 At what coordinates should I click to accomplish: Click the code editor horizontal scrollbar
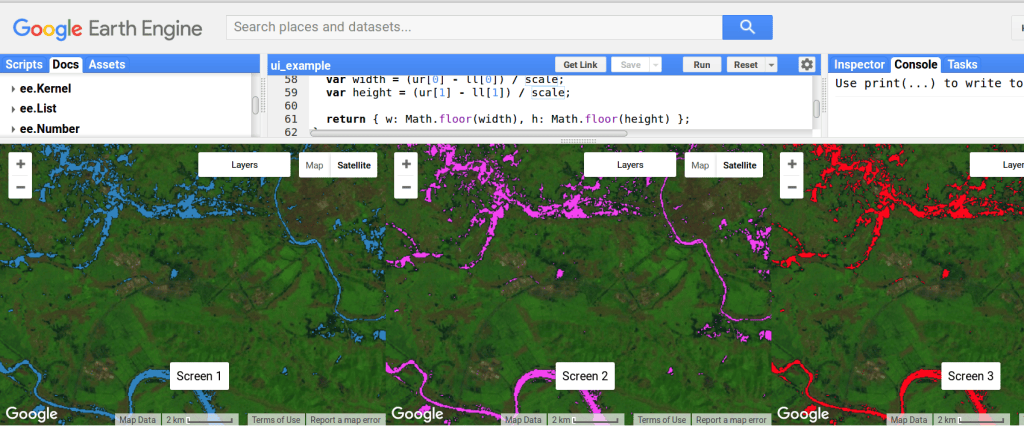469,133
